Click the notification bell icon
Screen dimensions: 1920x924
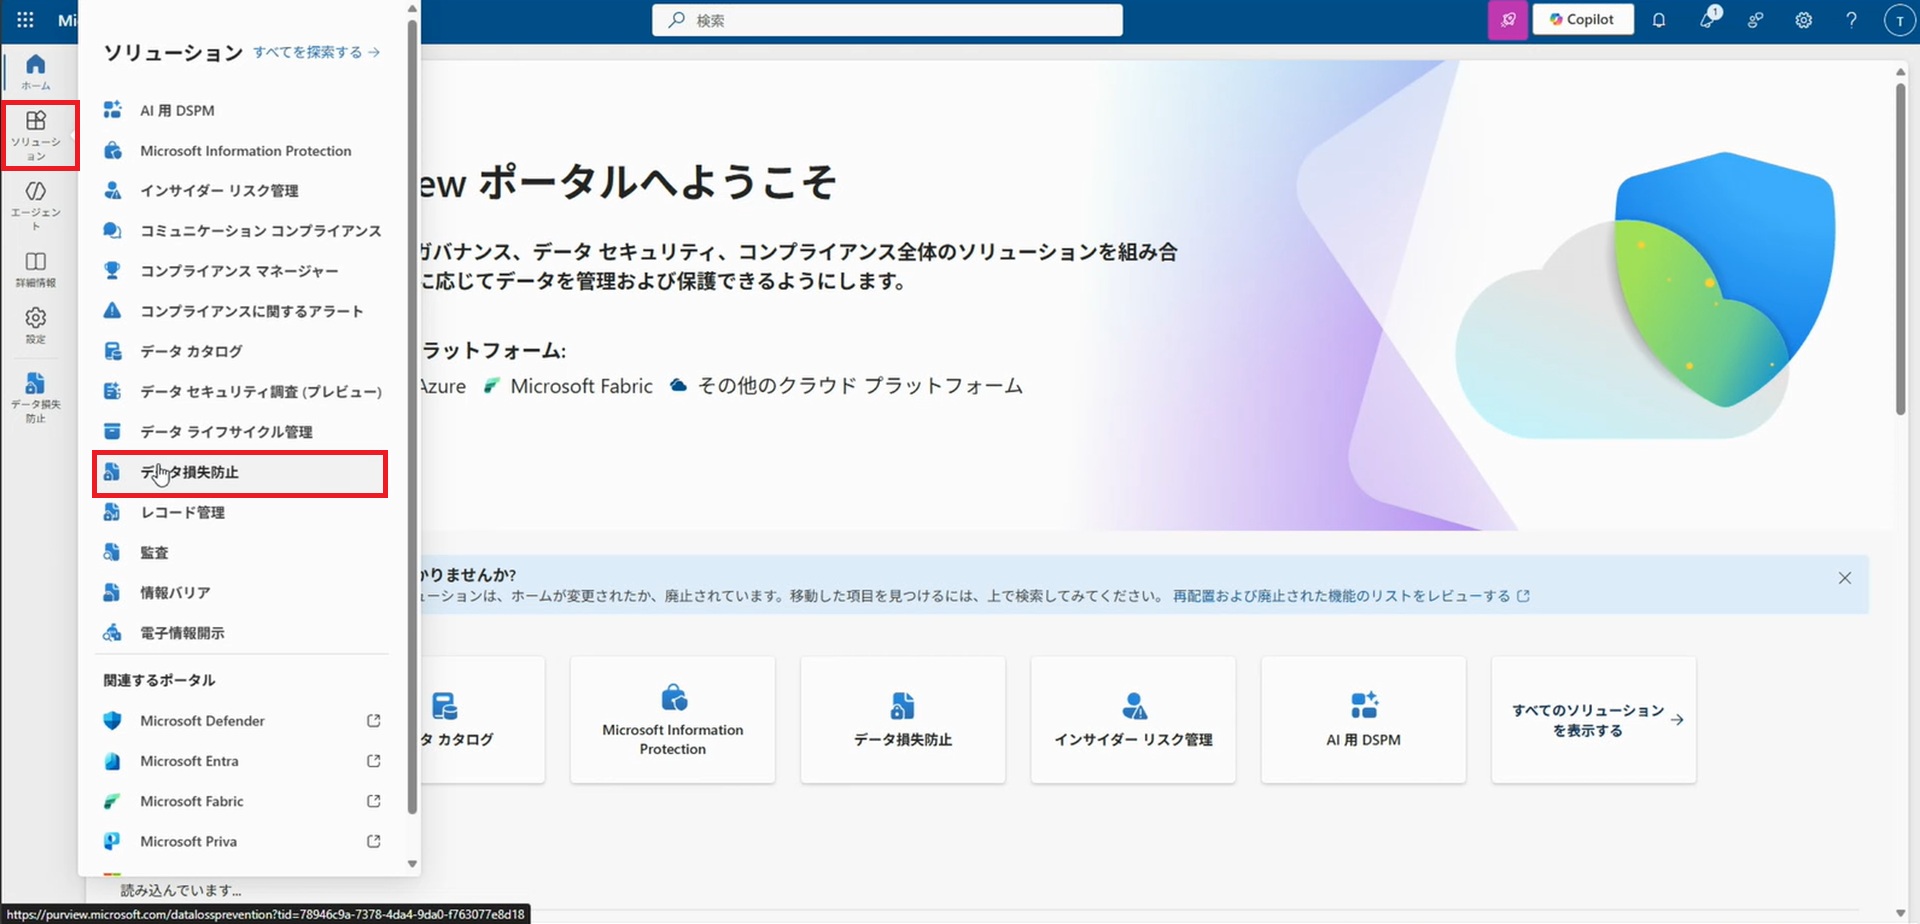pos(1659,20)
